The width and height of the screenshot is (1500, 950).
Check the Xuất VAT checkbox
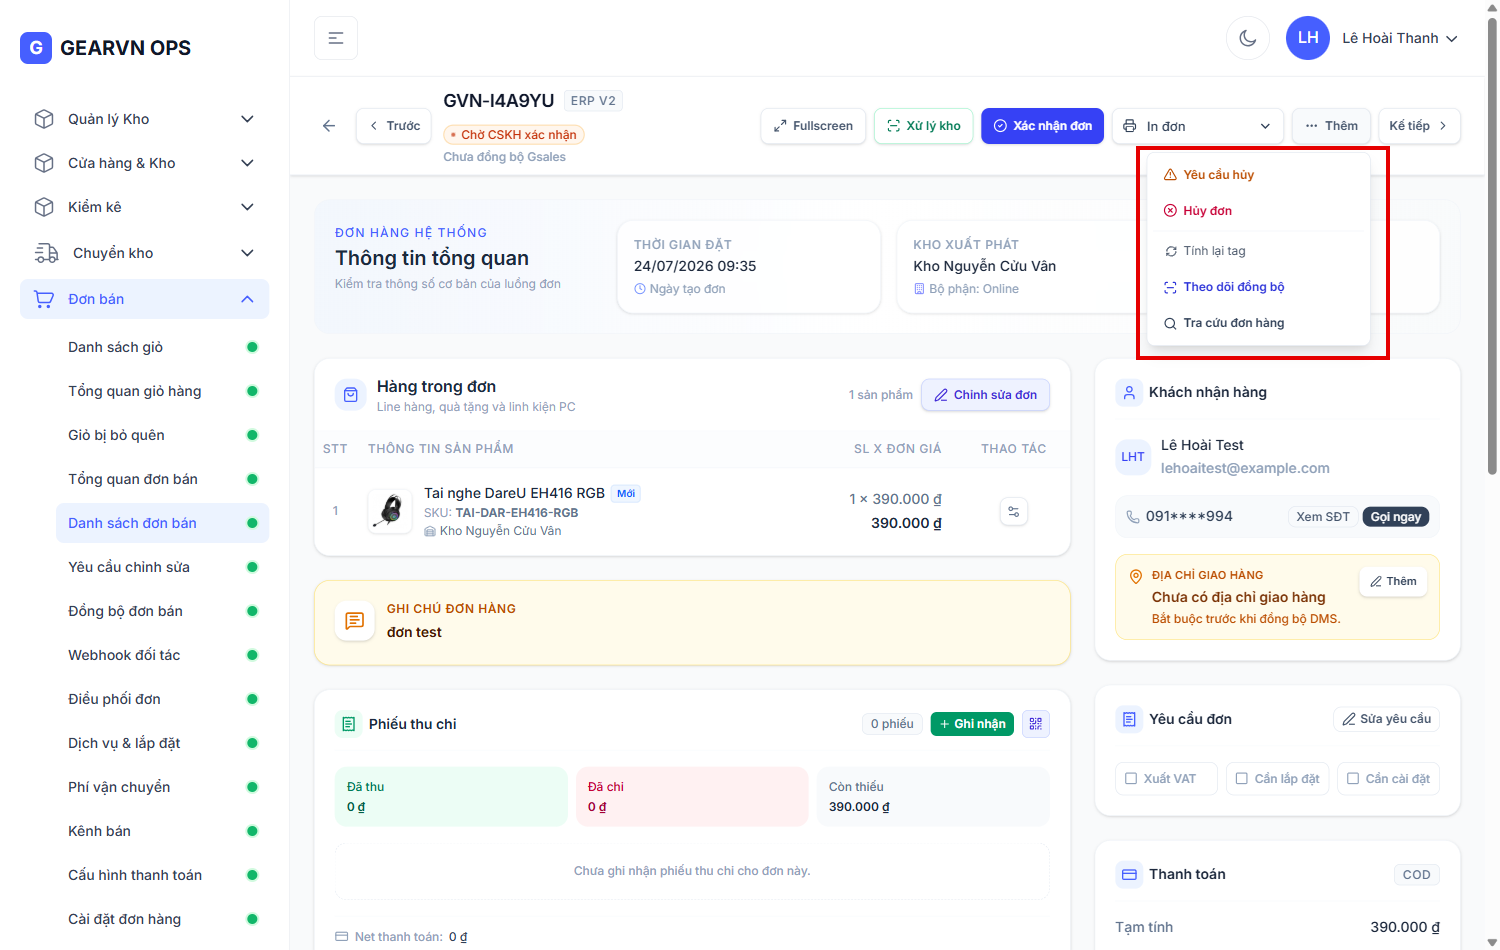click(1131, 778)
